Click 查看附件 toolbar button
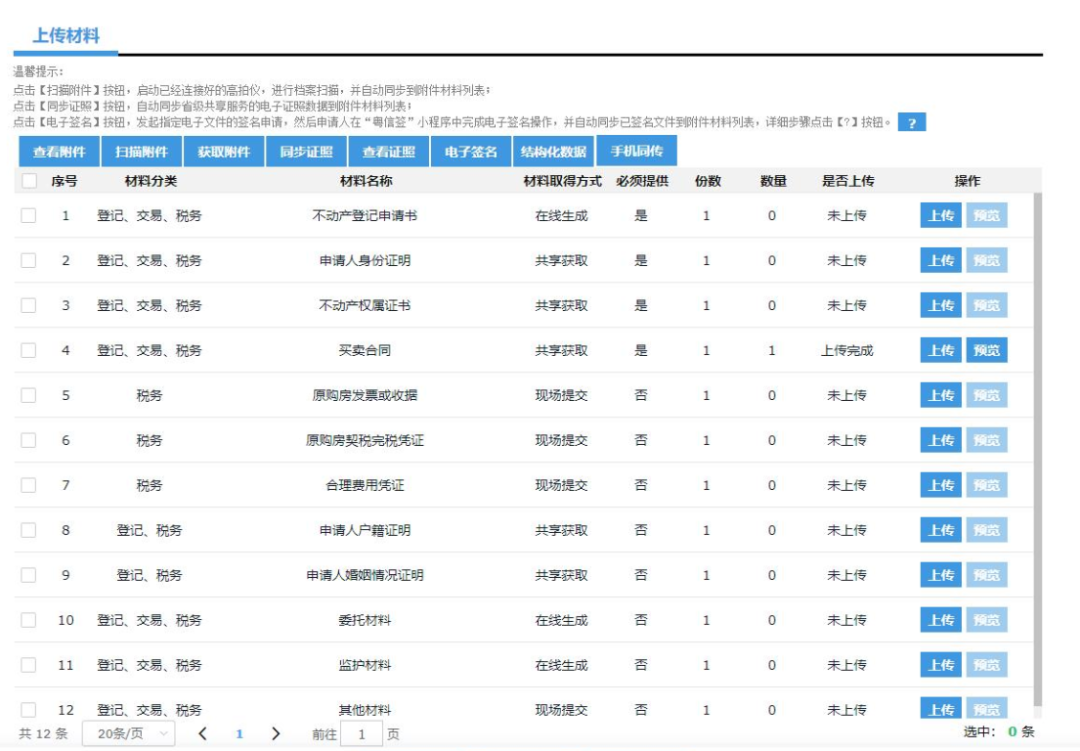1080x751 pixels. [59, 152]
